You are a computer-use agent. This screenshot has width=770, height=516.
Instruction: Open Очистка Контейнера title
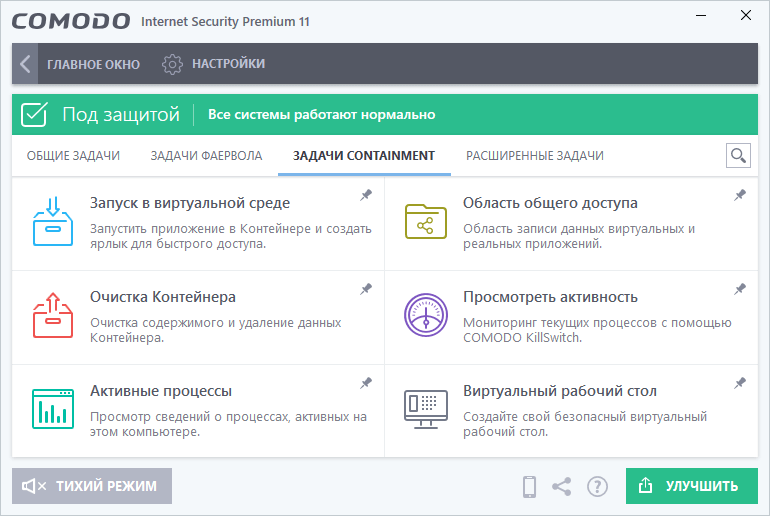pyautogui.click(x=163, y=297)
